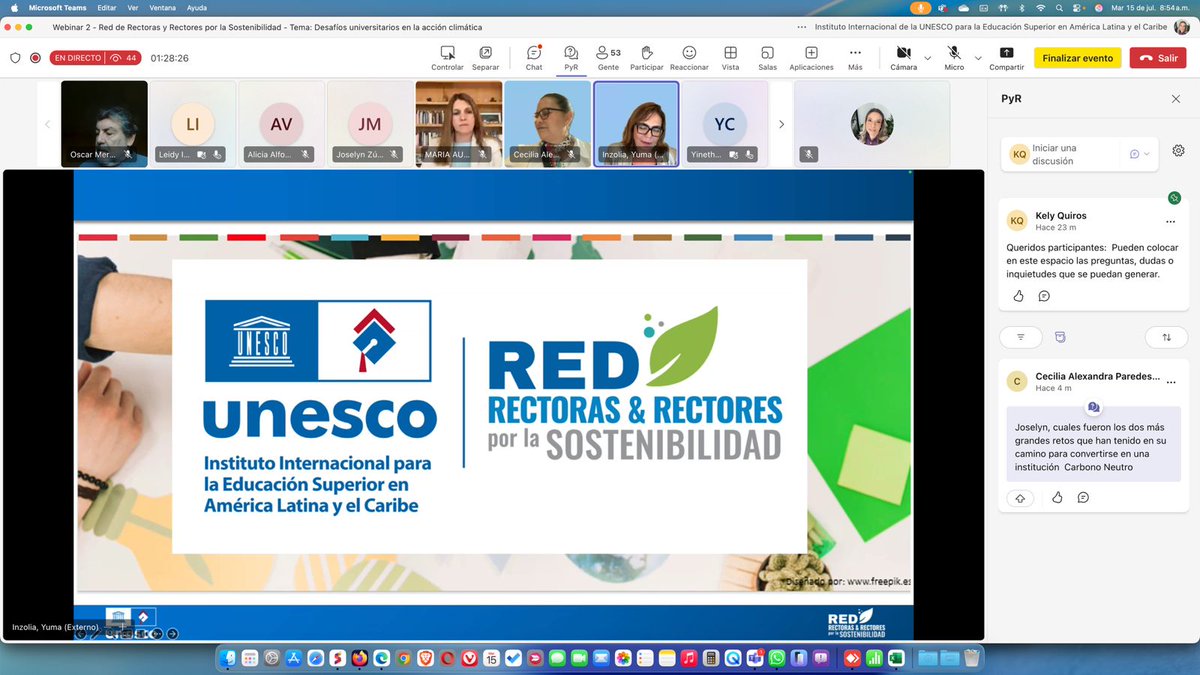Image resolution: width=1200 pixels, height=675 pixels.
Task: Open the Microsoft Teams menu
Action: click(59, 7)
